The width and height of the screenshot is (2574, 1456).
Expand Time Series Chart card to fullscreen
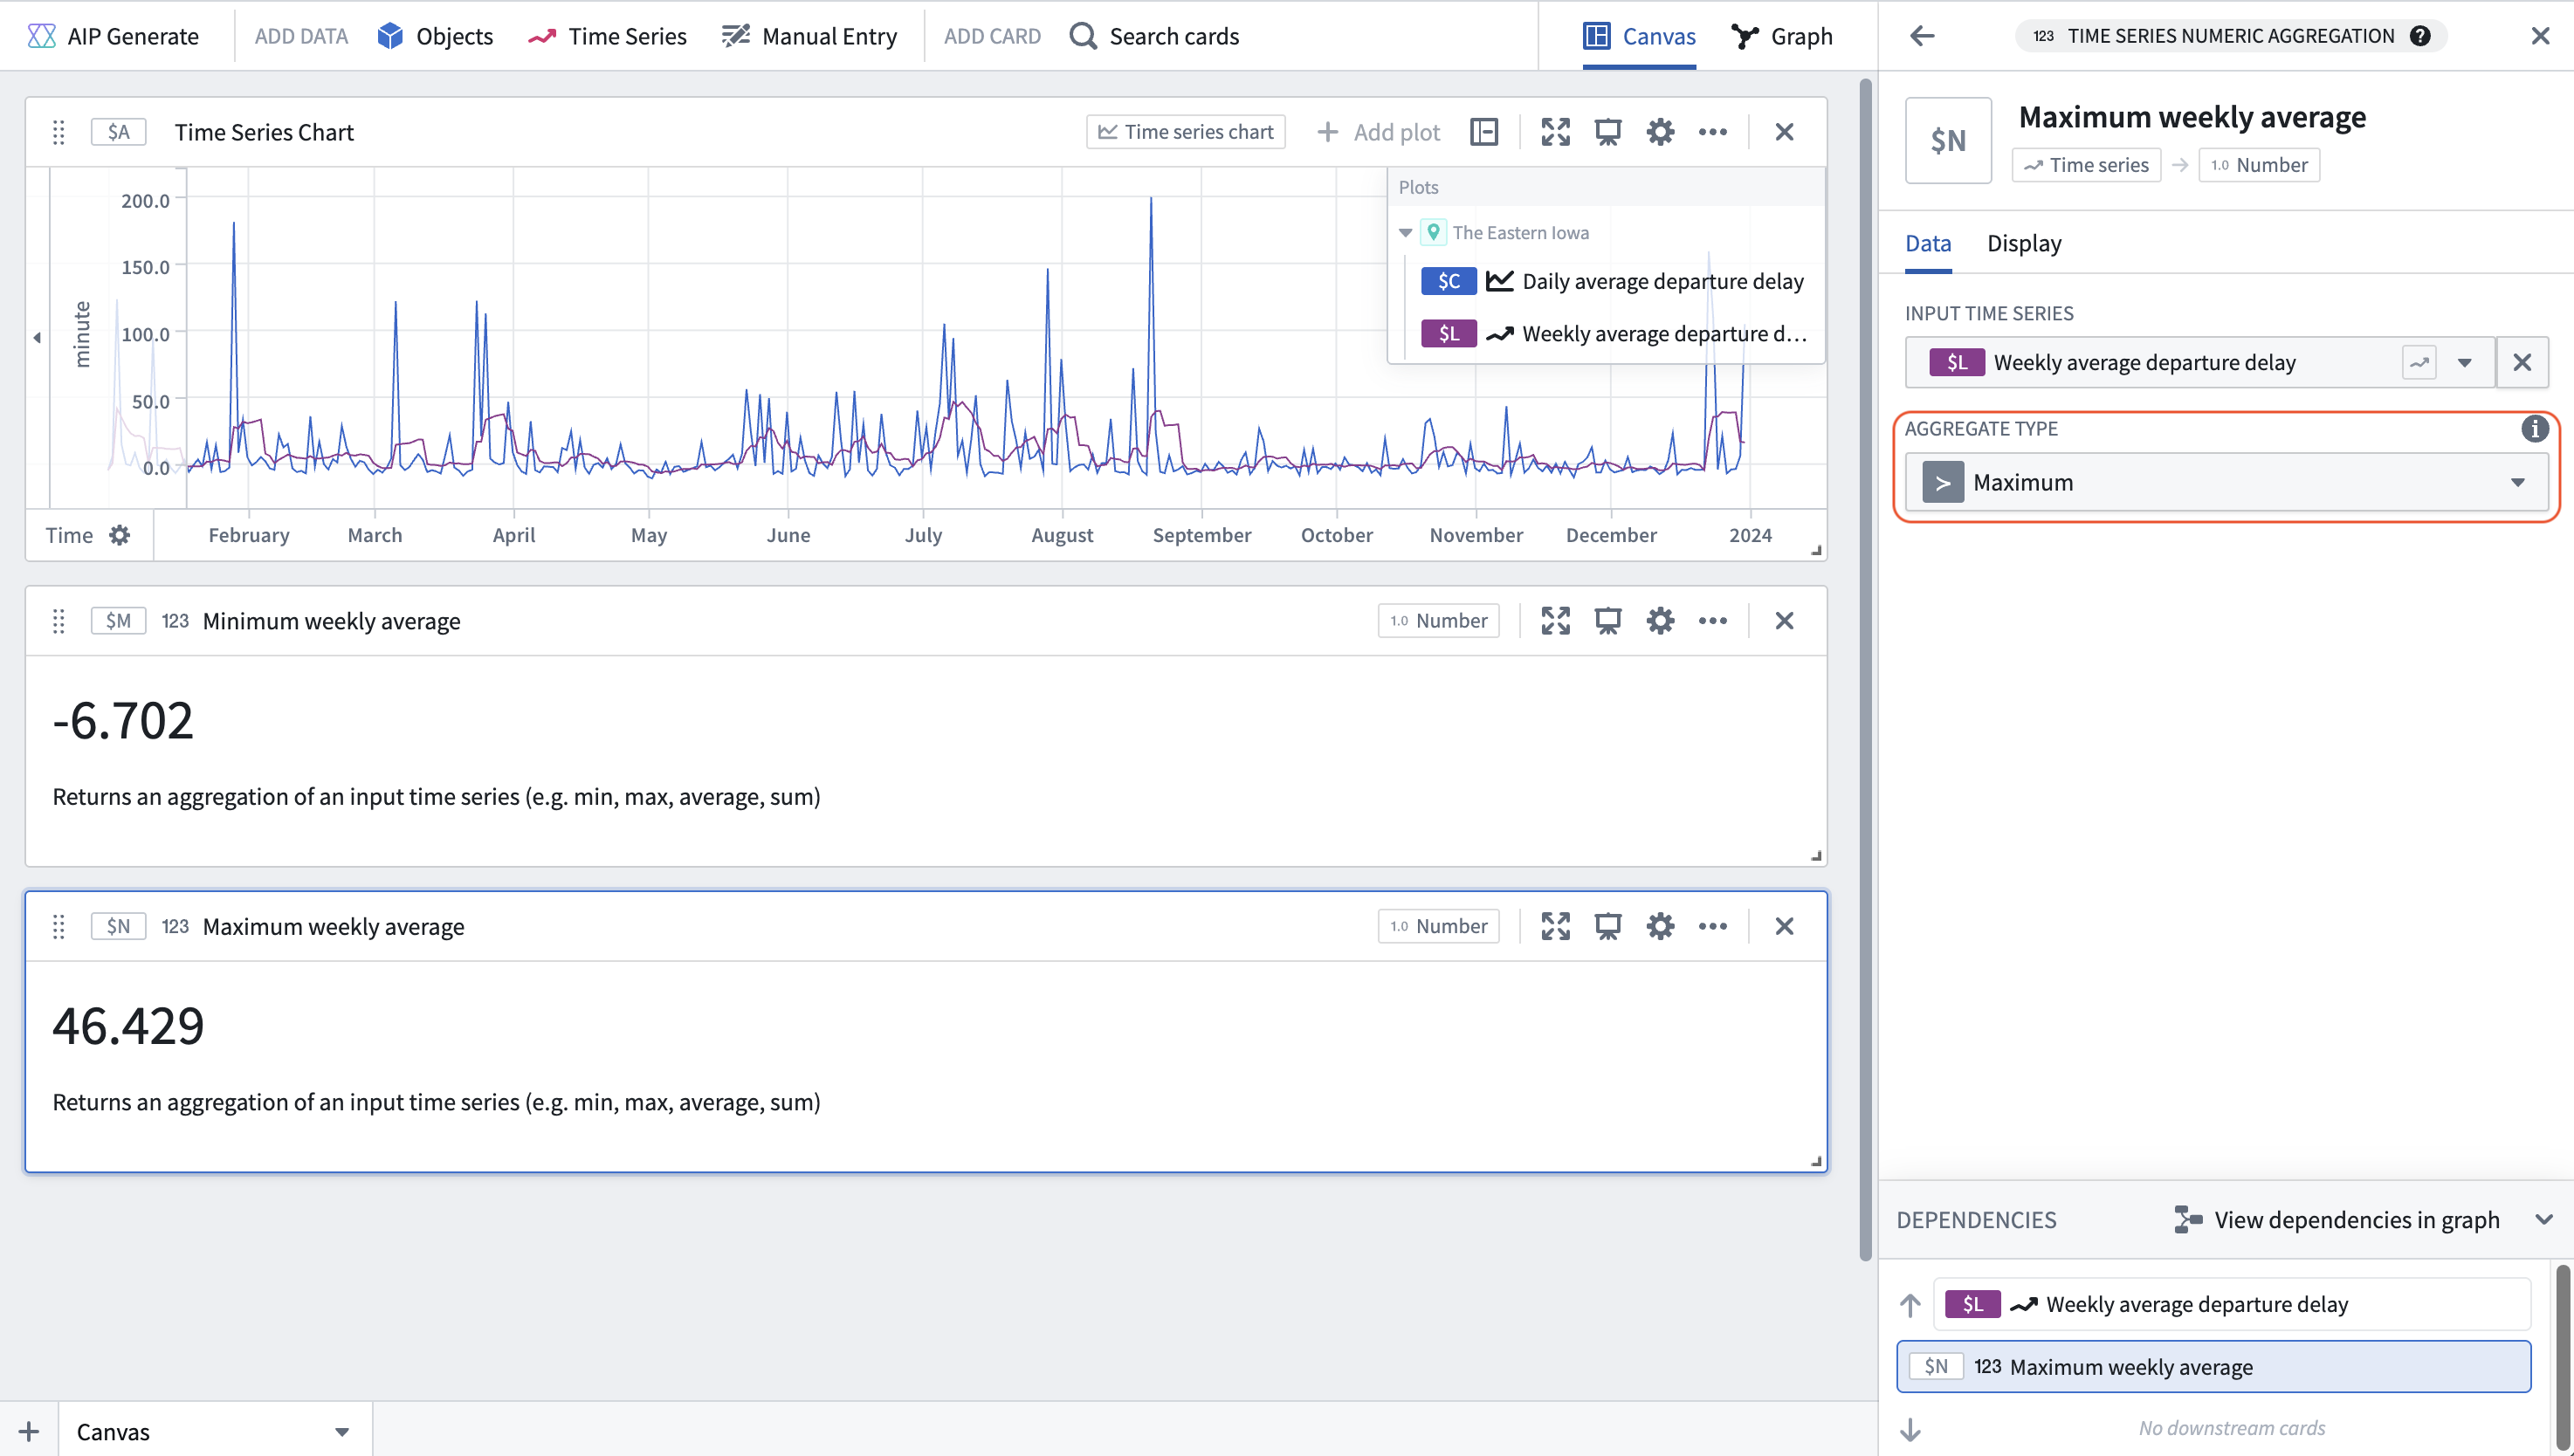(x=1555, y=132)
